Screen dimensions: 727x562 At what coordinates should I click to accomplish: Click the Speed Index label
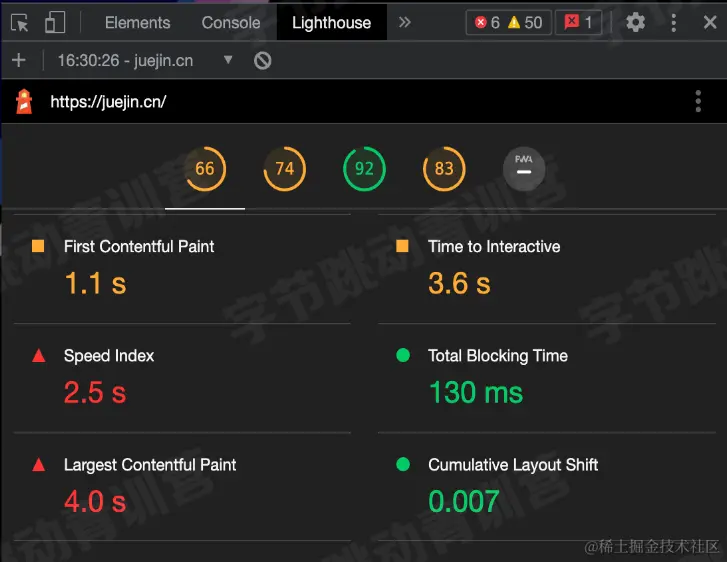point(109,356)
